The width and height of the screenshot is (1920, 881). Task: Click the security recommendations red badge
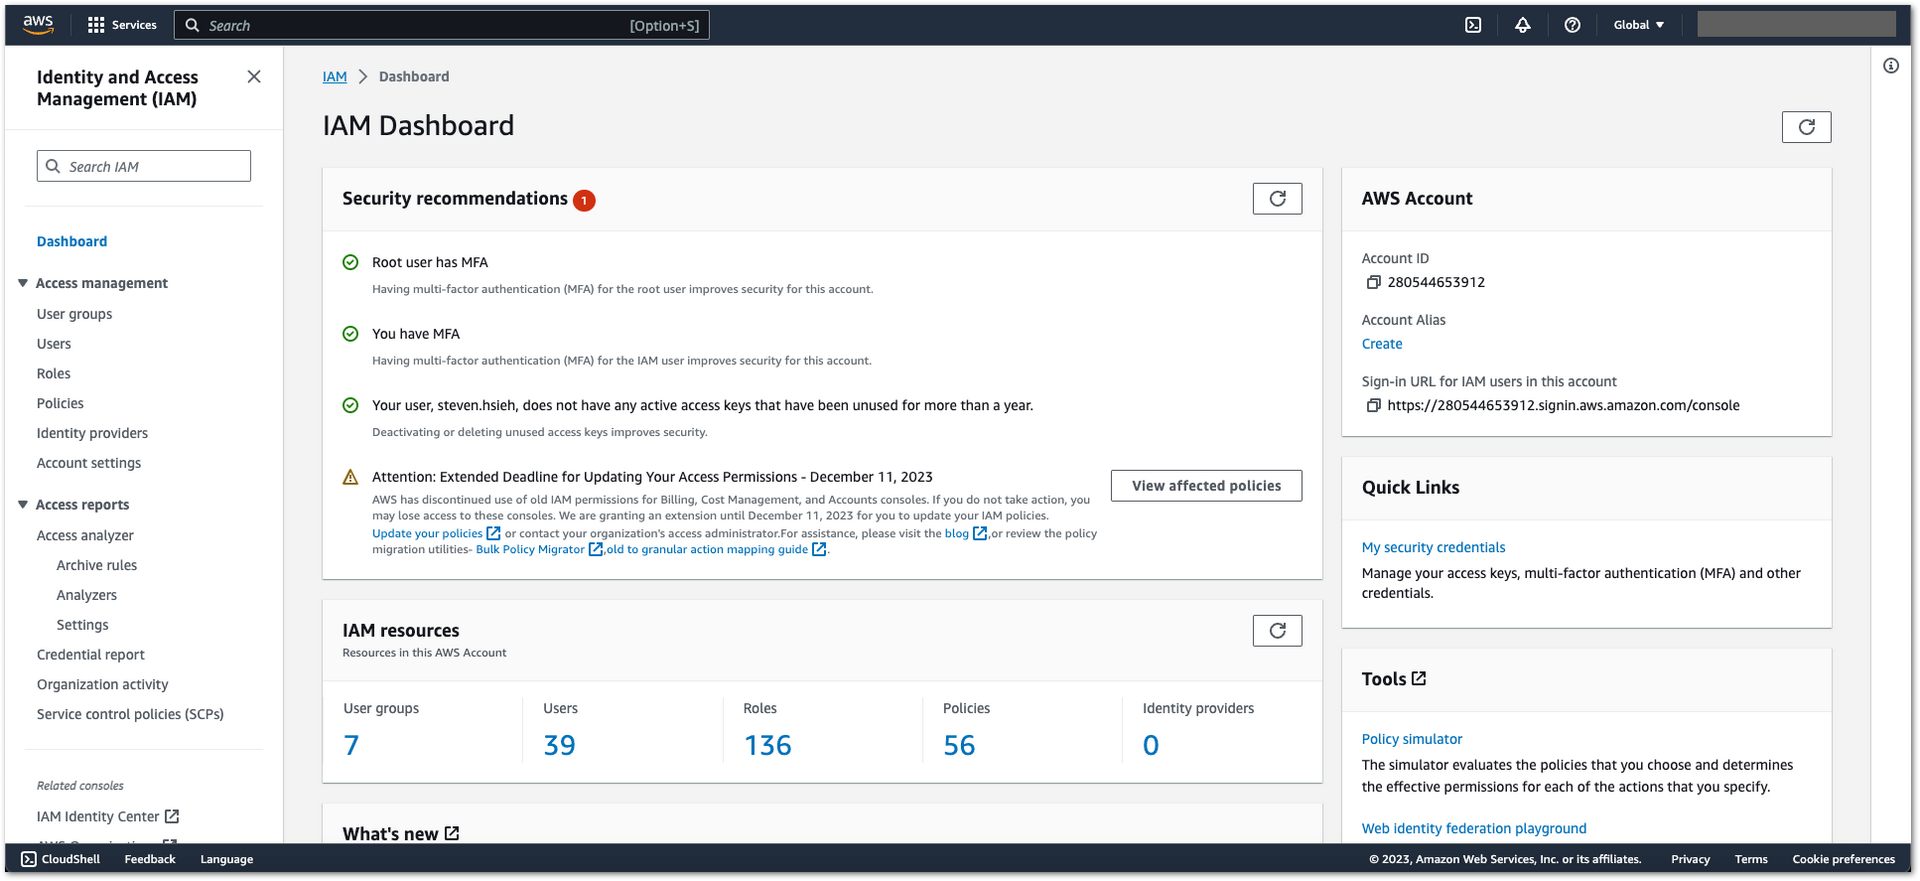584,200
